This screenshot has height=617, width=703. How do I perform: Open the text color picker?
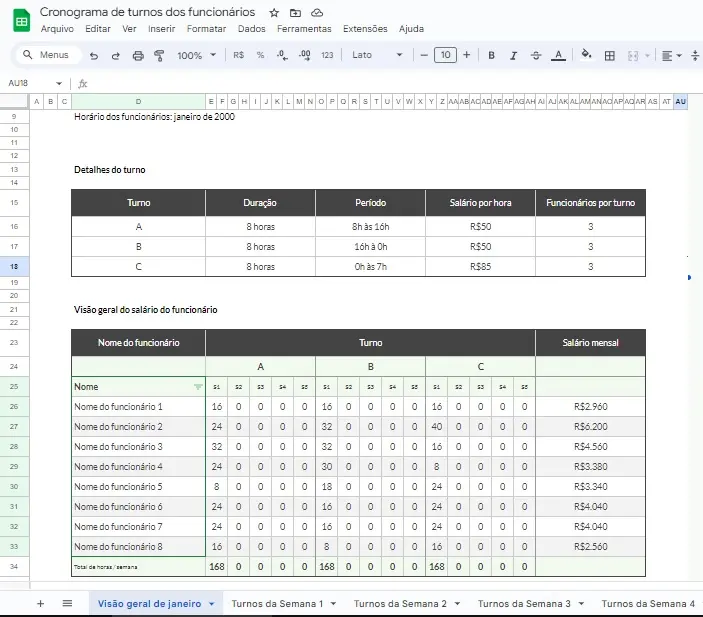[558, 55]
